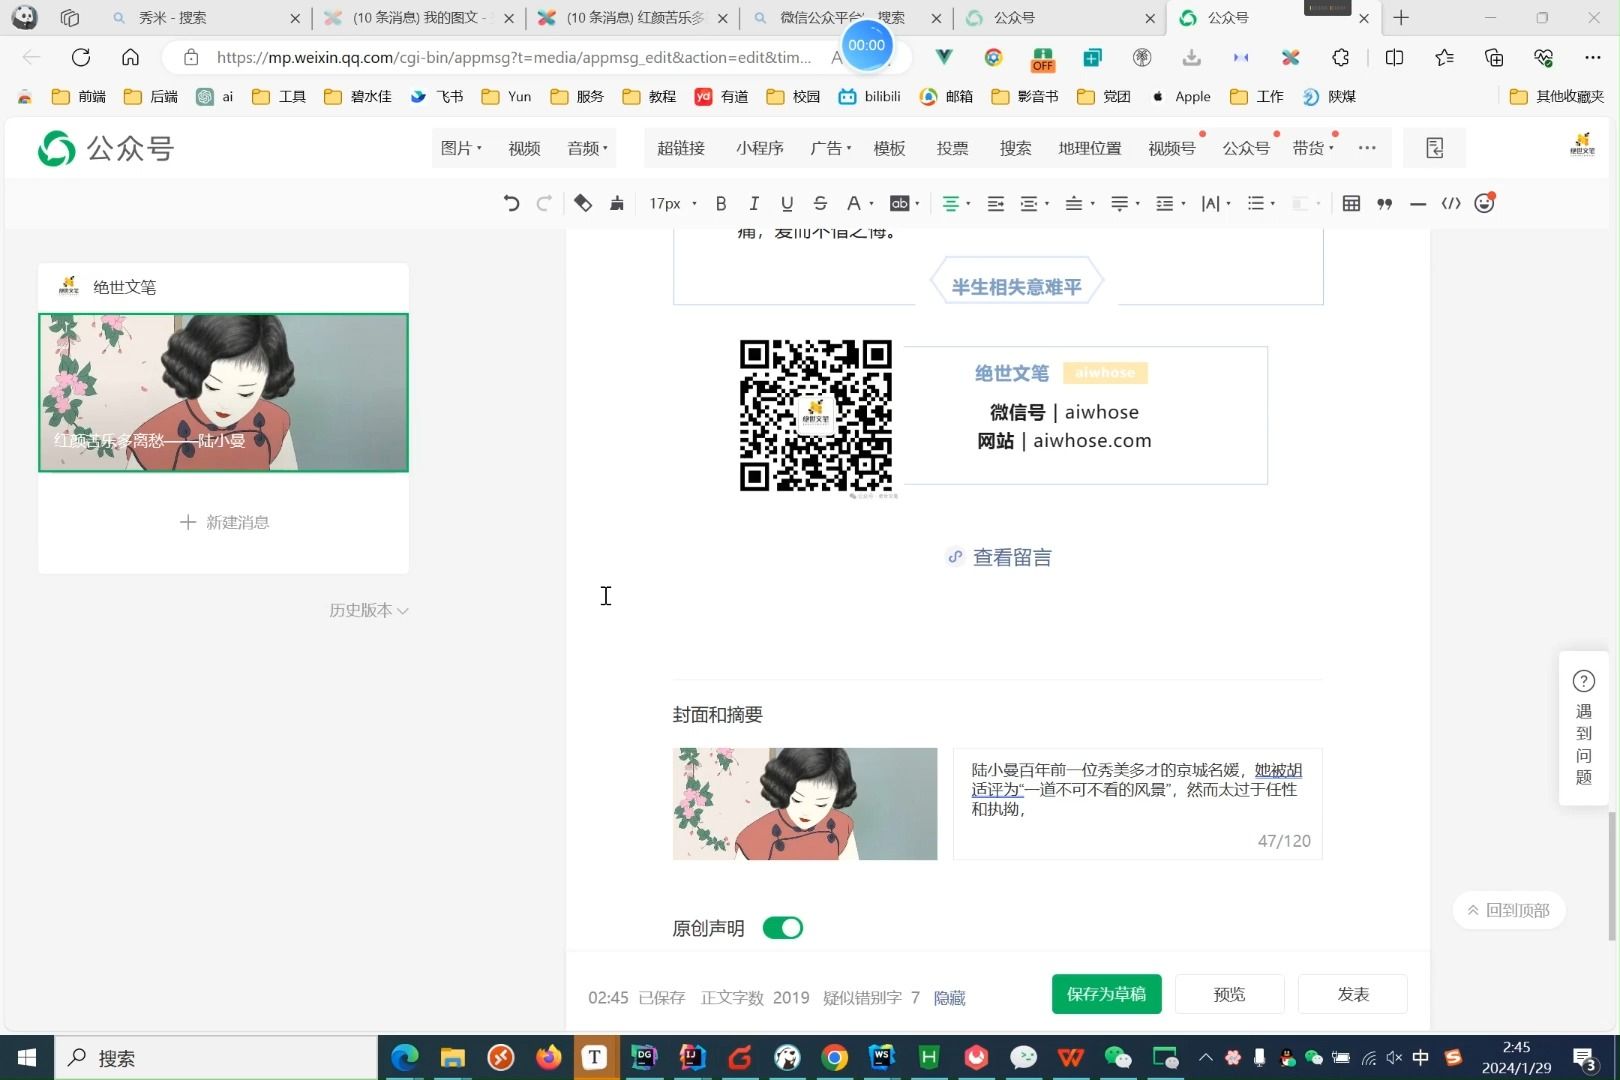Click the cover image thumbnail
Image resolution: width=1620 pixels, height=1080 pixels.
tap(805, 804)
